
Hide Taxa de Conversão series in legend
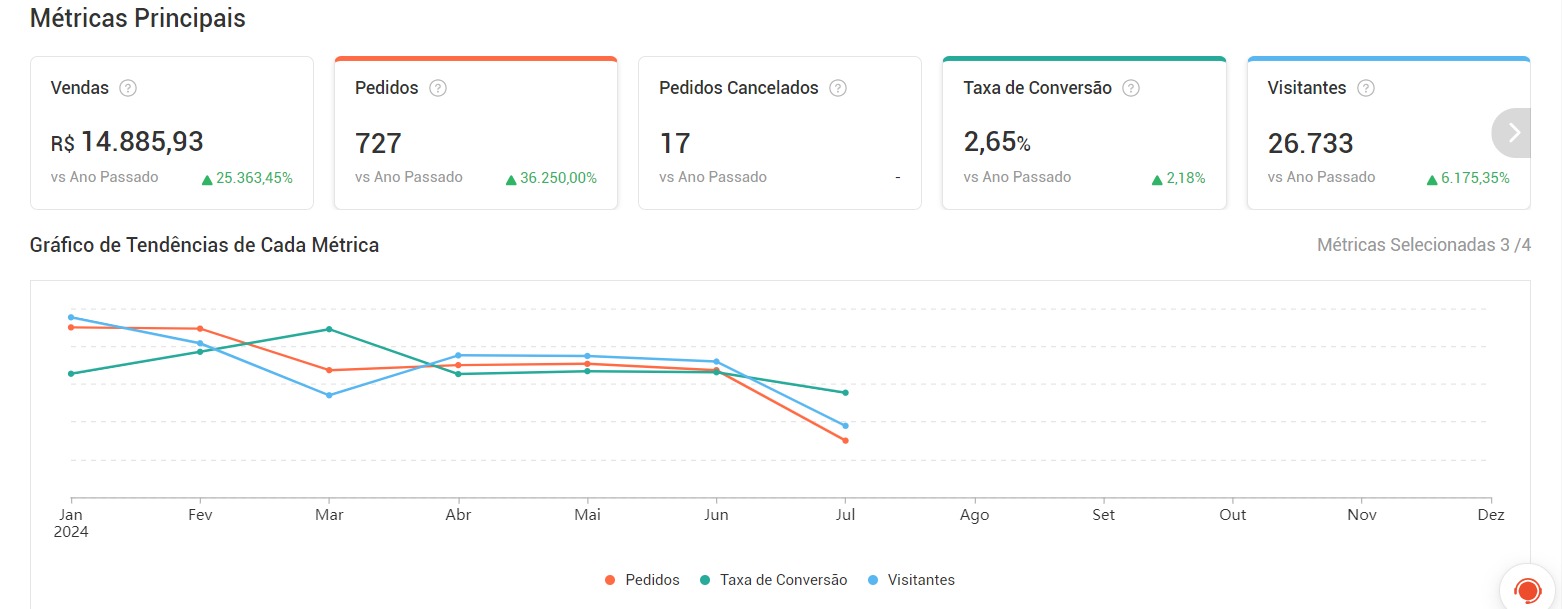tap(773, 580)
